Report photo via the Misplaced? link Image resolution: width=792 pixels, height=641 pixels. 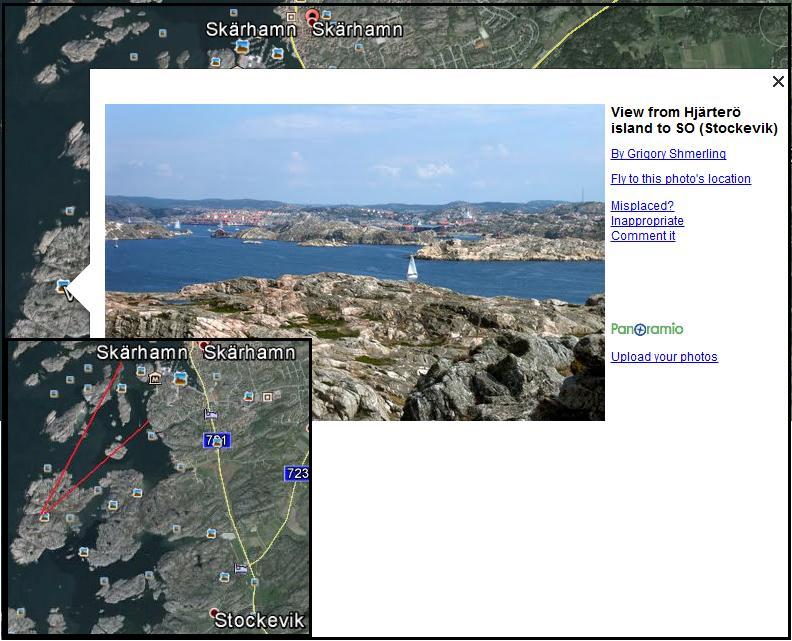pos(642,206)
